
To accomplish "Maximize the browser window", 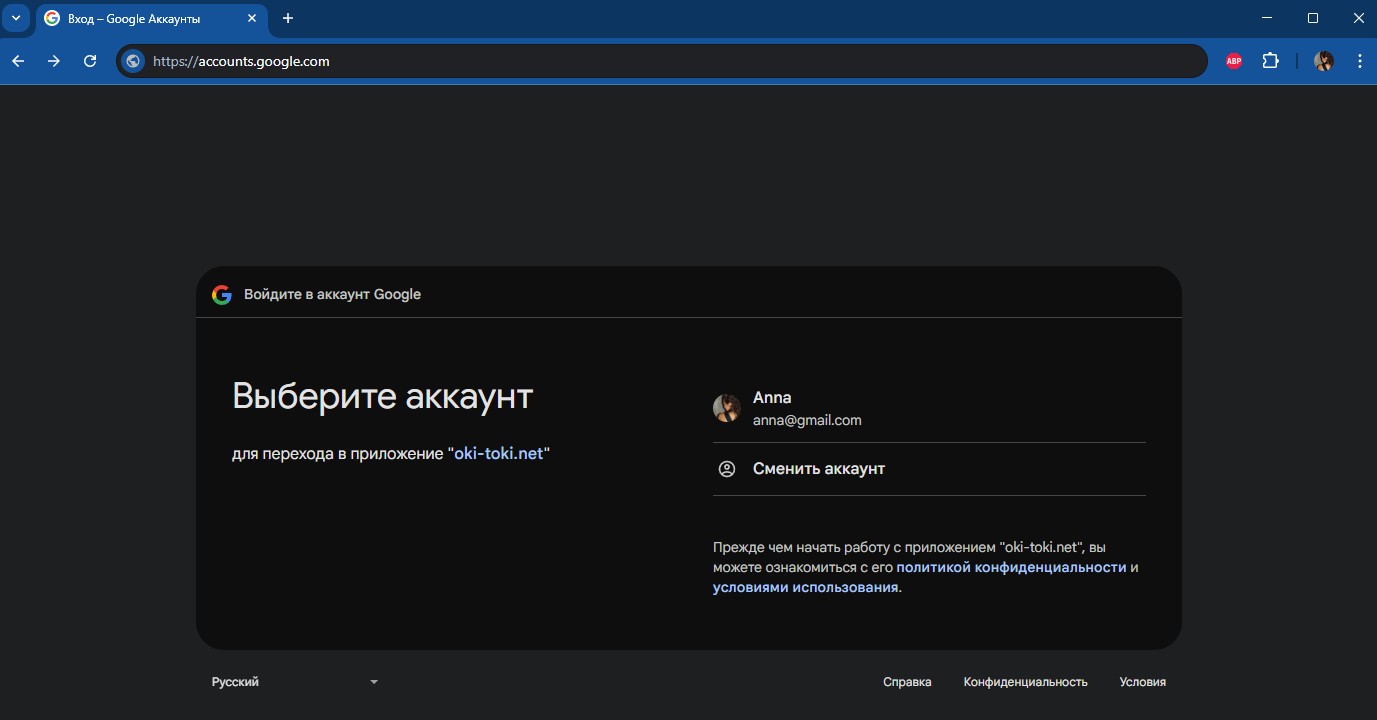I will 1313,18.
